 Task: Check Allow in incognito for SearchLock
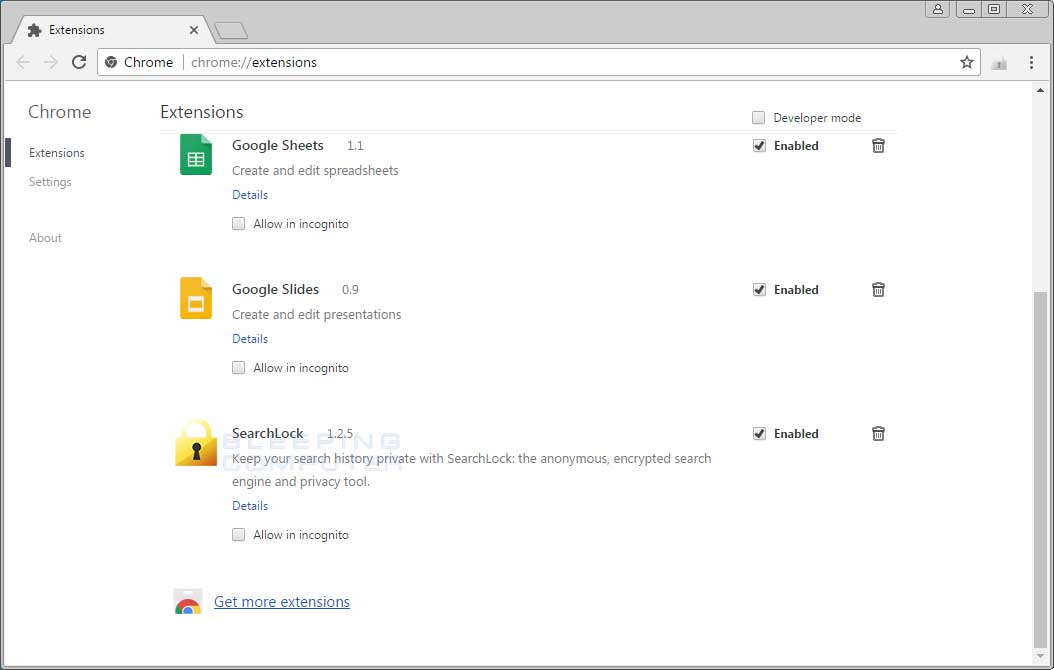pyautogui.click(x=239, y=534)
